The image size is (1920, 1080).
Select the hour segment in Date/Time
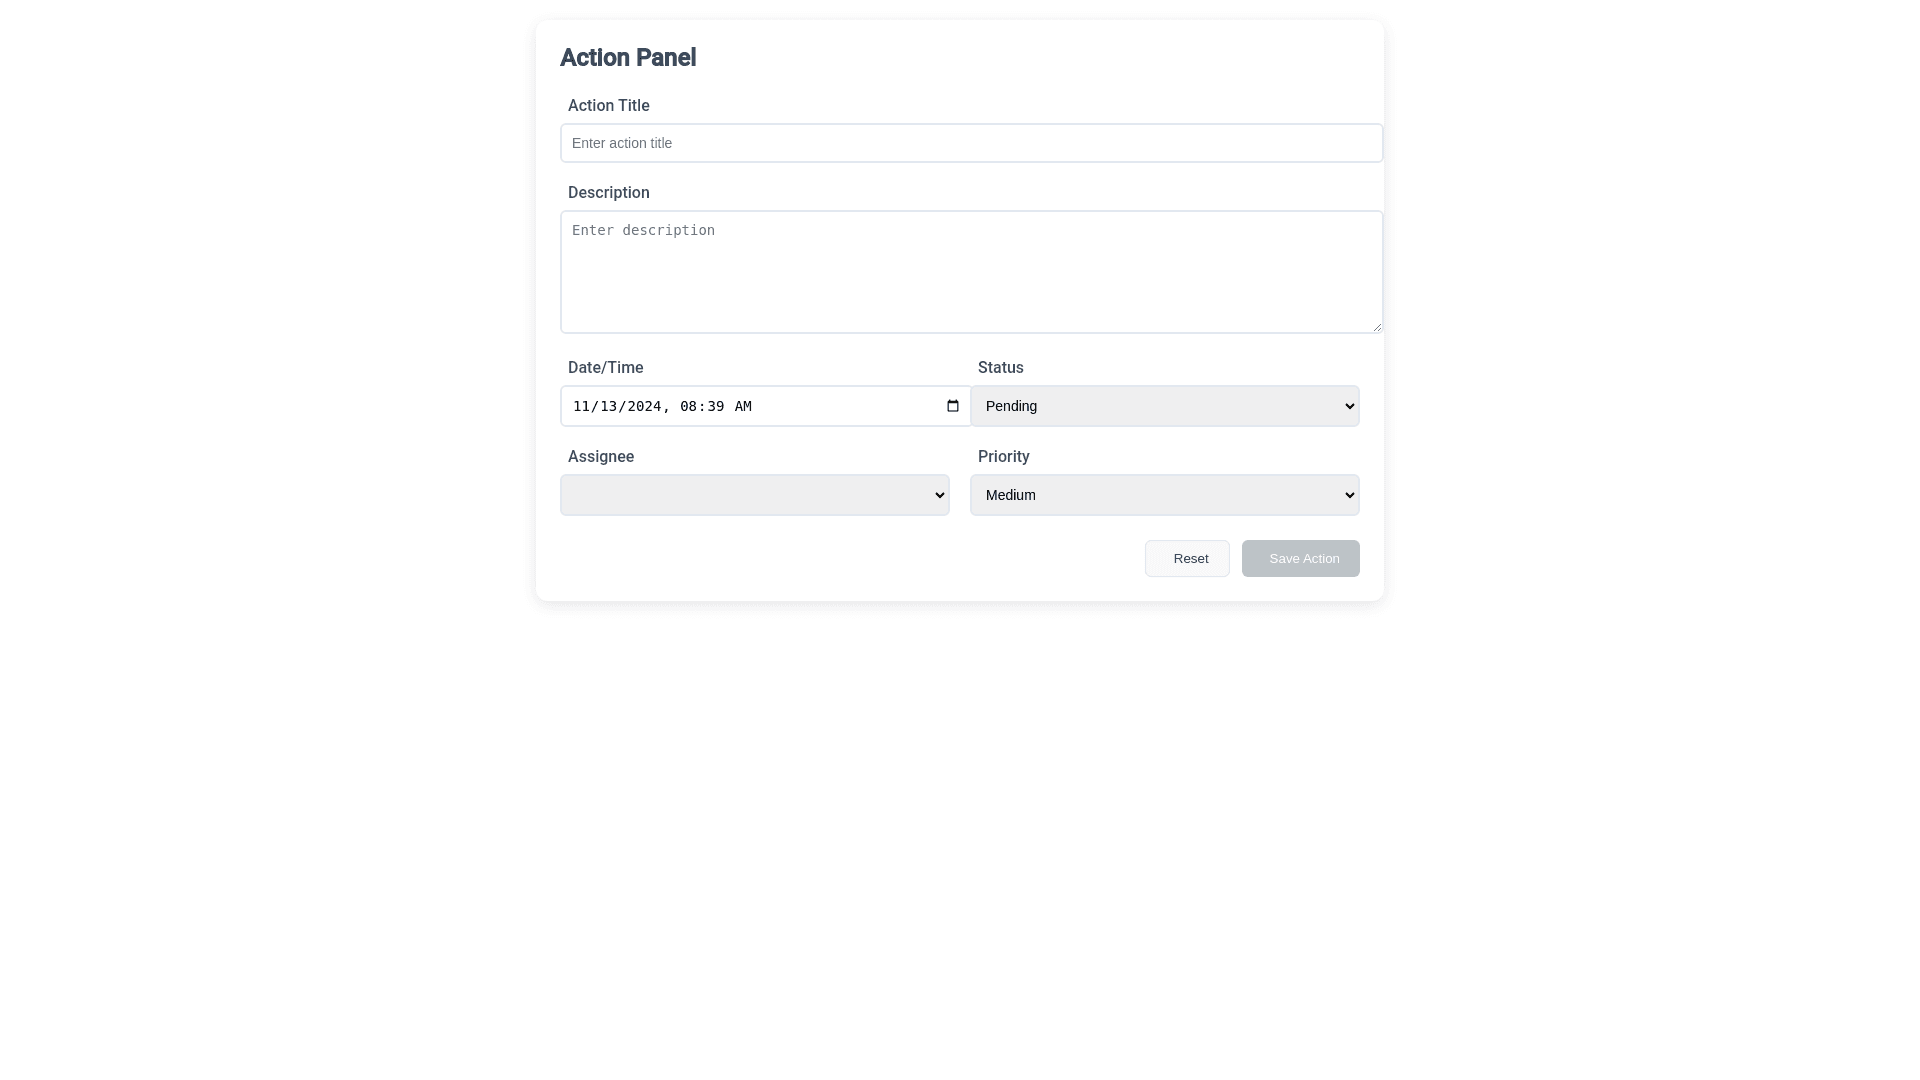[687, 407]
